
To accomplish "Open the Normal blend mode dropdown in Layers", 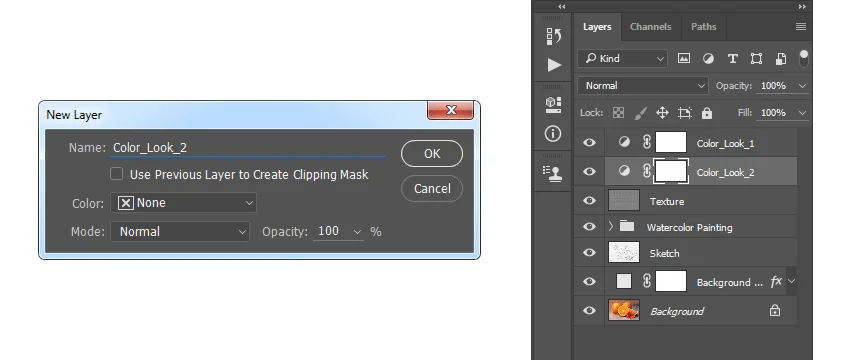I will 643,86.
